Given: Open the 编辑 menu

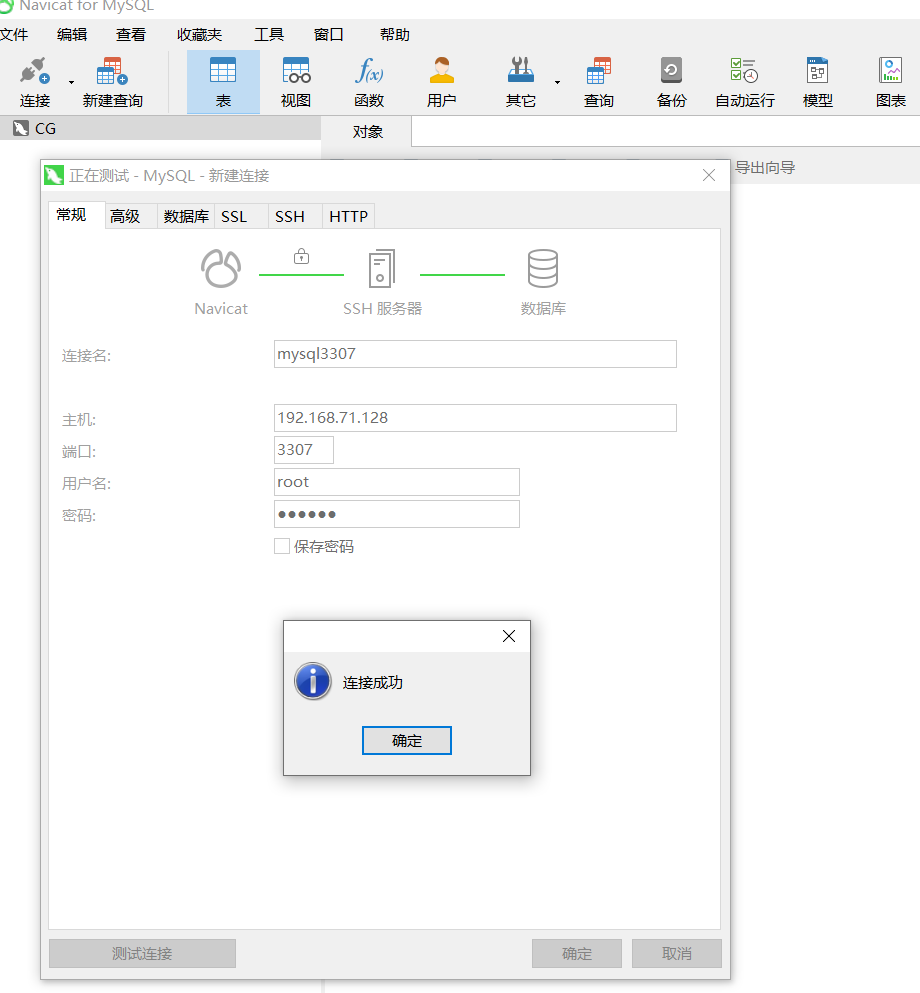Looking at the screenshot, I should pos(72,34).
